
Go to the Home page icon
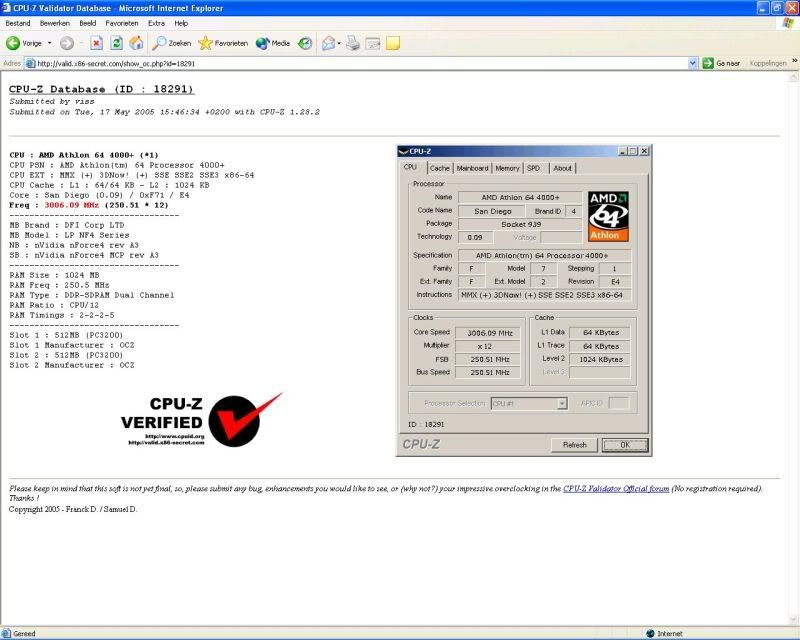(136, 43)
